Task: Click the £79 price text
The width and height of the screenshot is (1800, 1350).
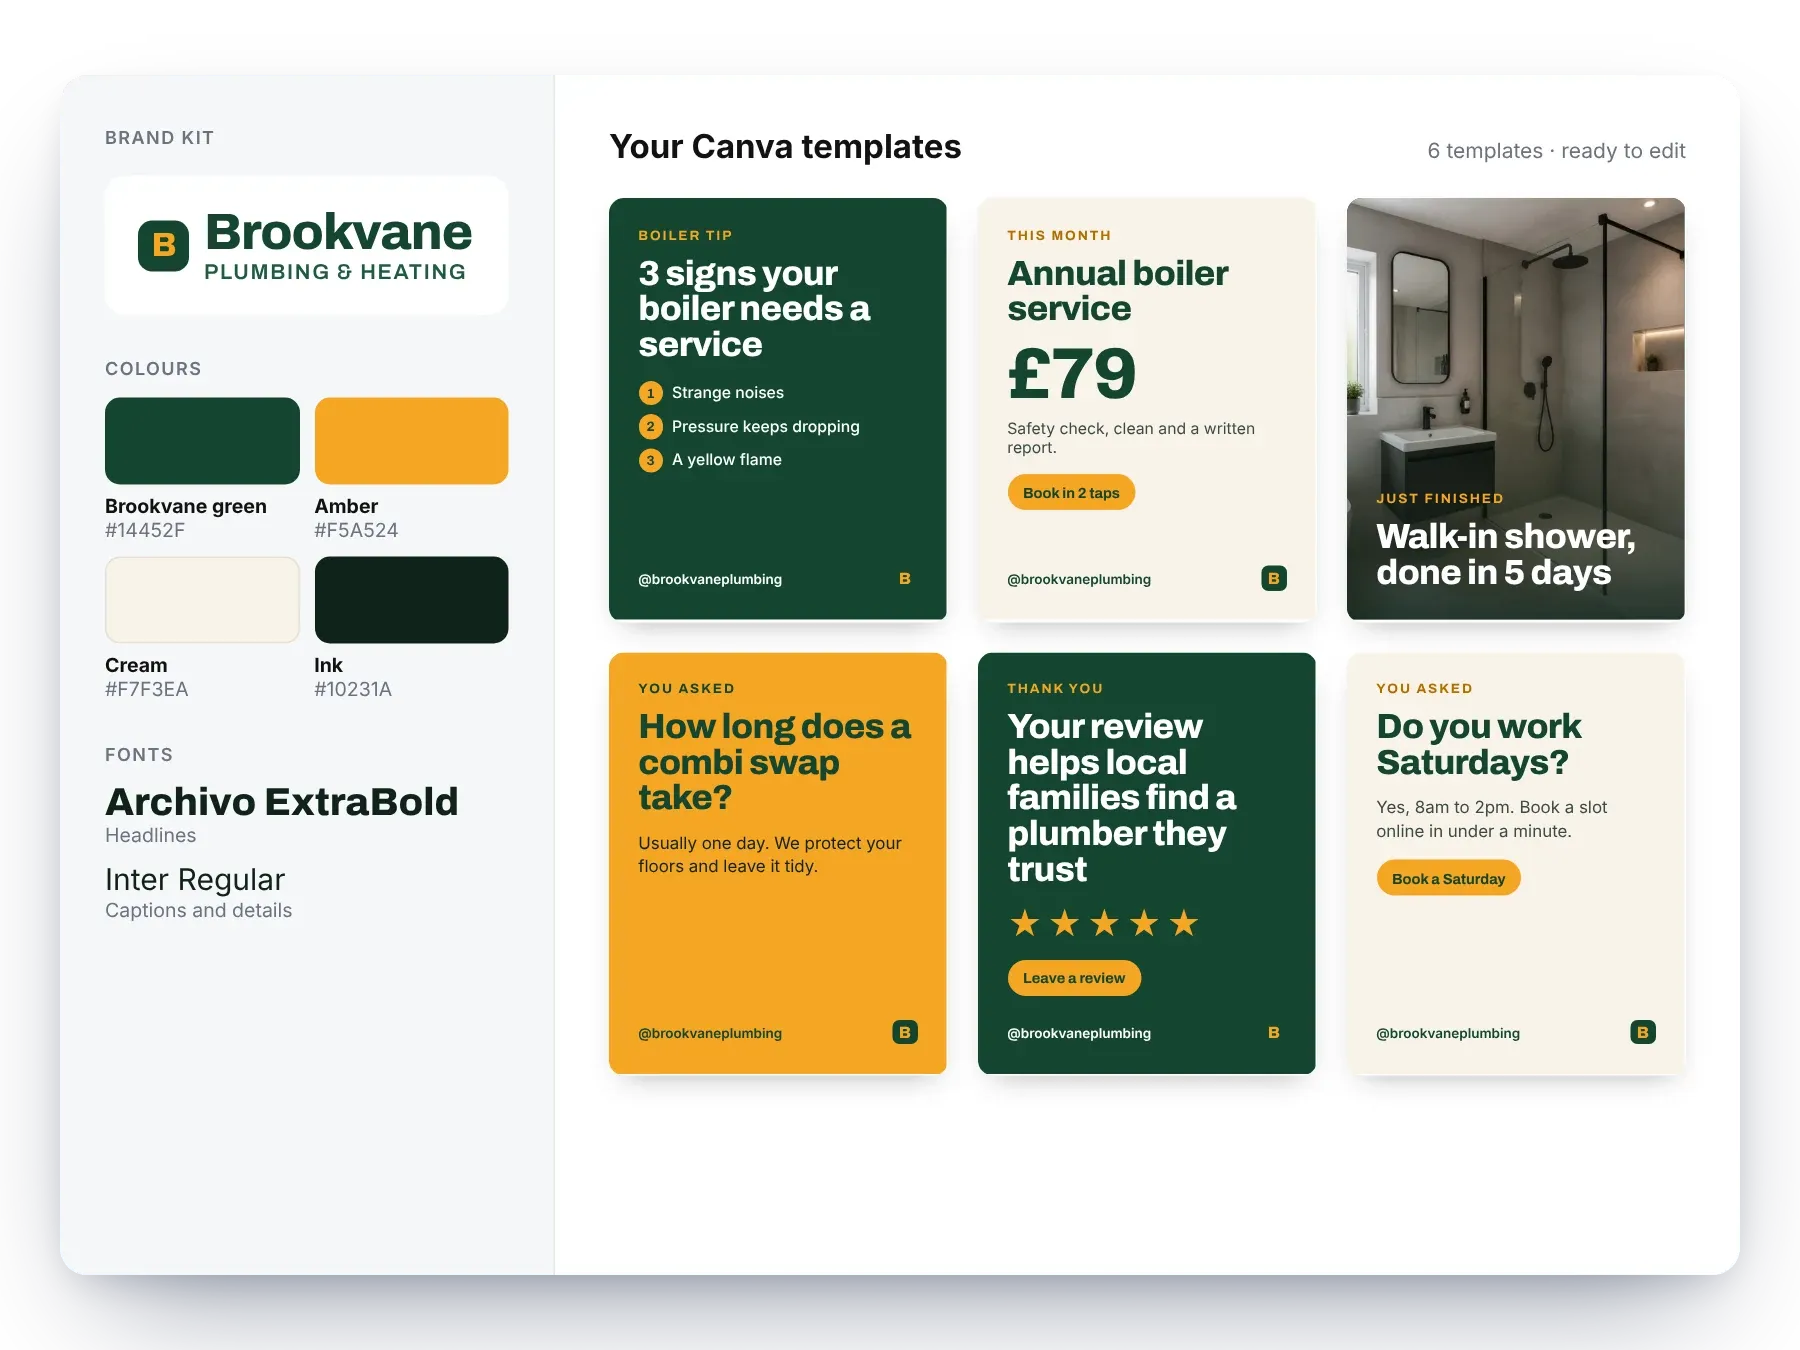Action: [1072, 374]
